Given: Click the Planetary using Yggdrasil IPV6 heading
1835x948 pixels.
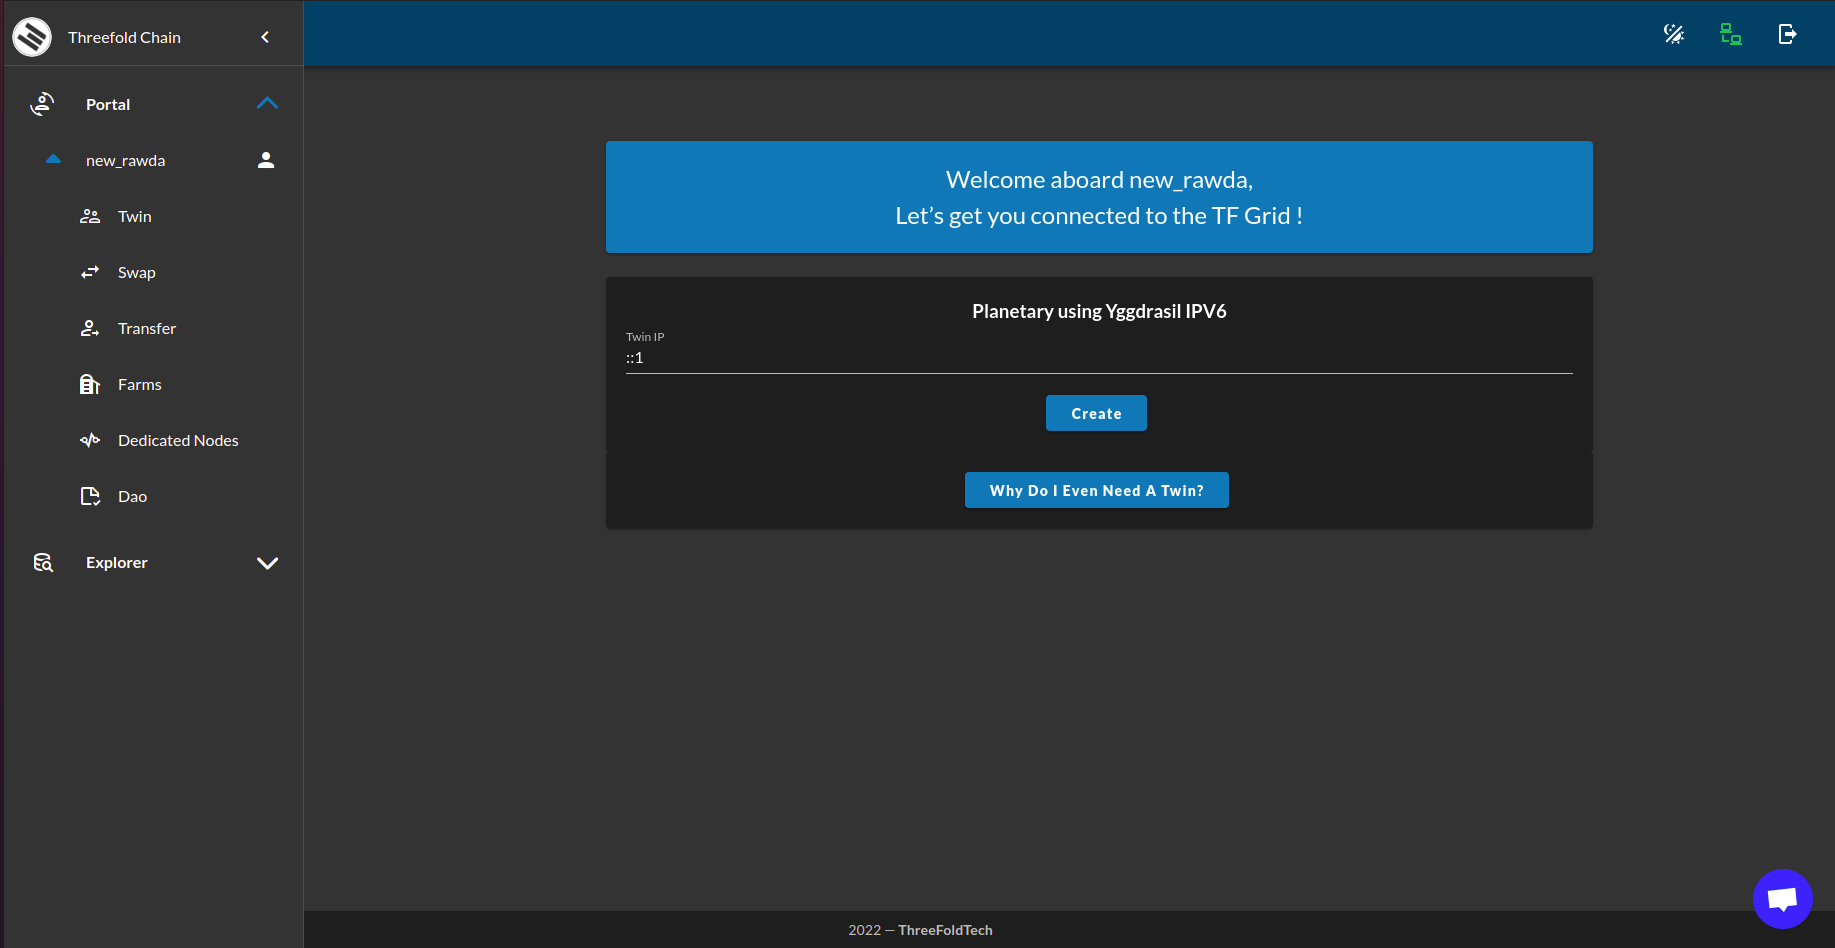Looking at the screenshot, I should [1099, 311].
